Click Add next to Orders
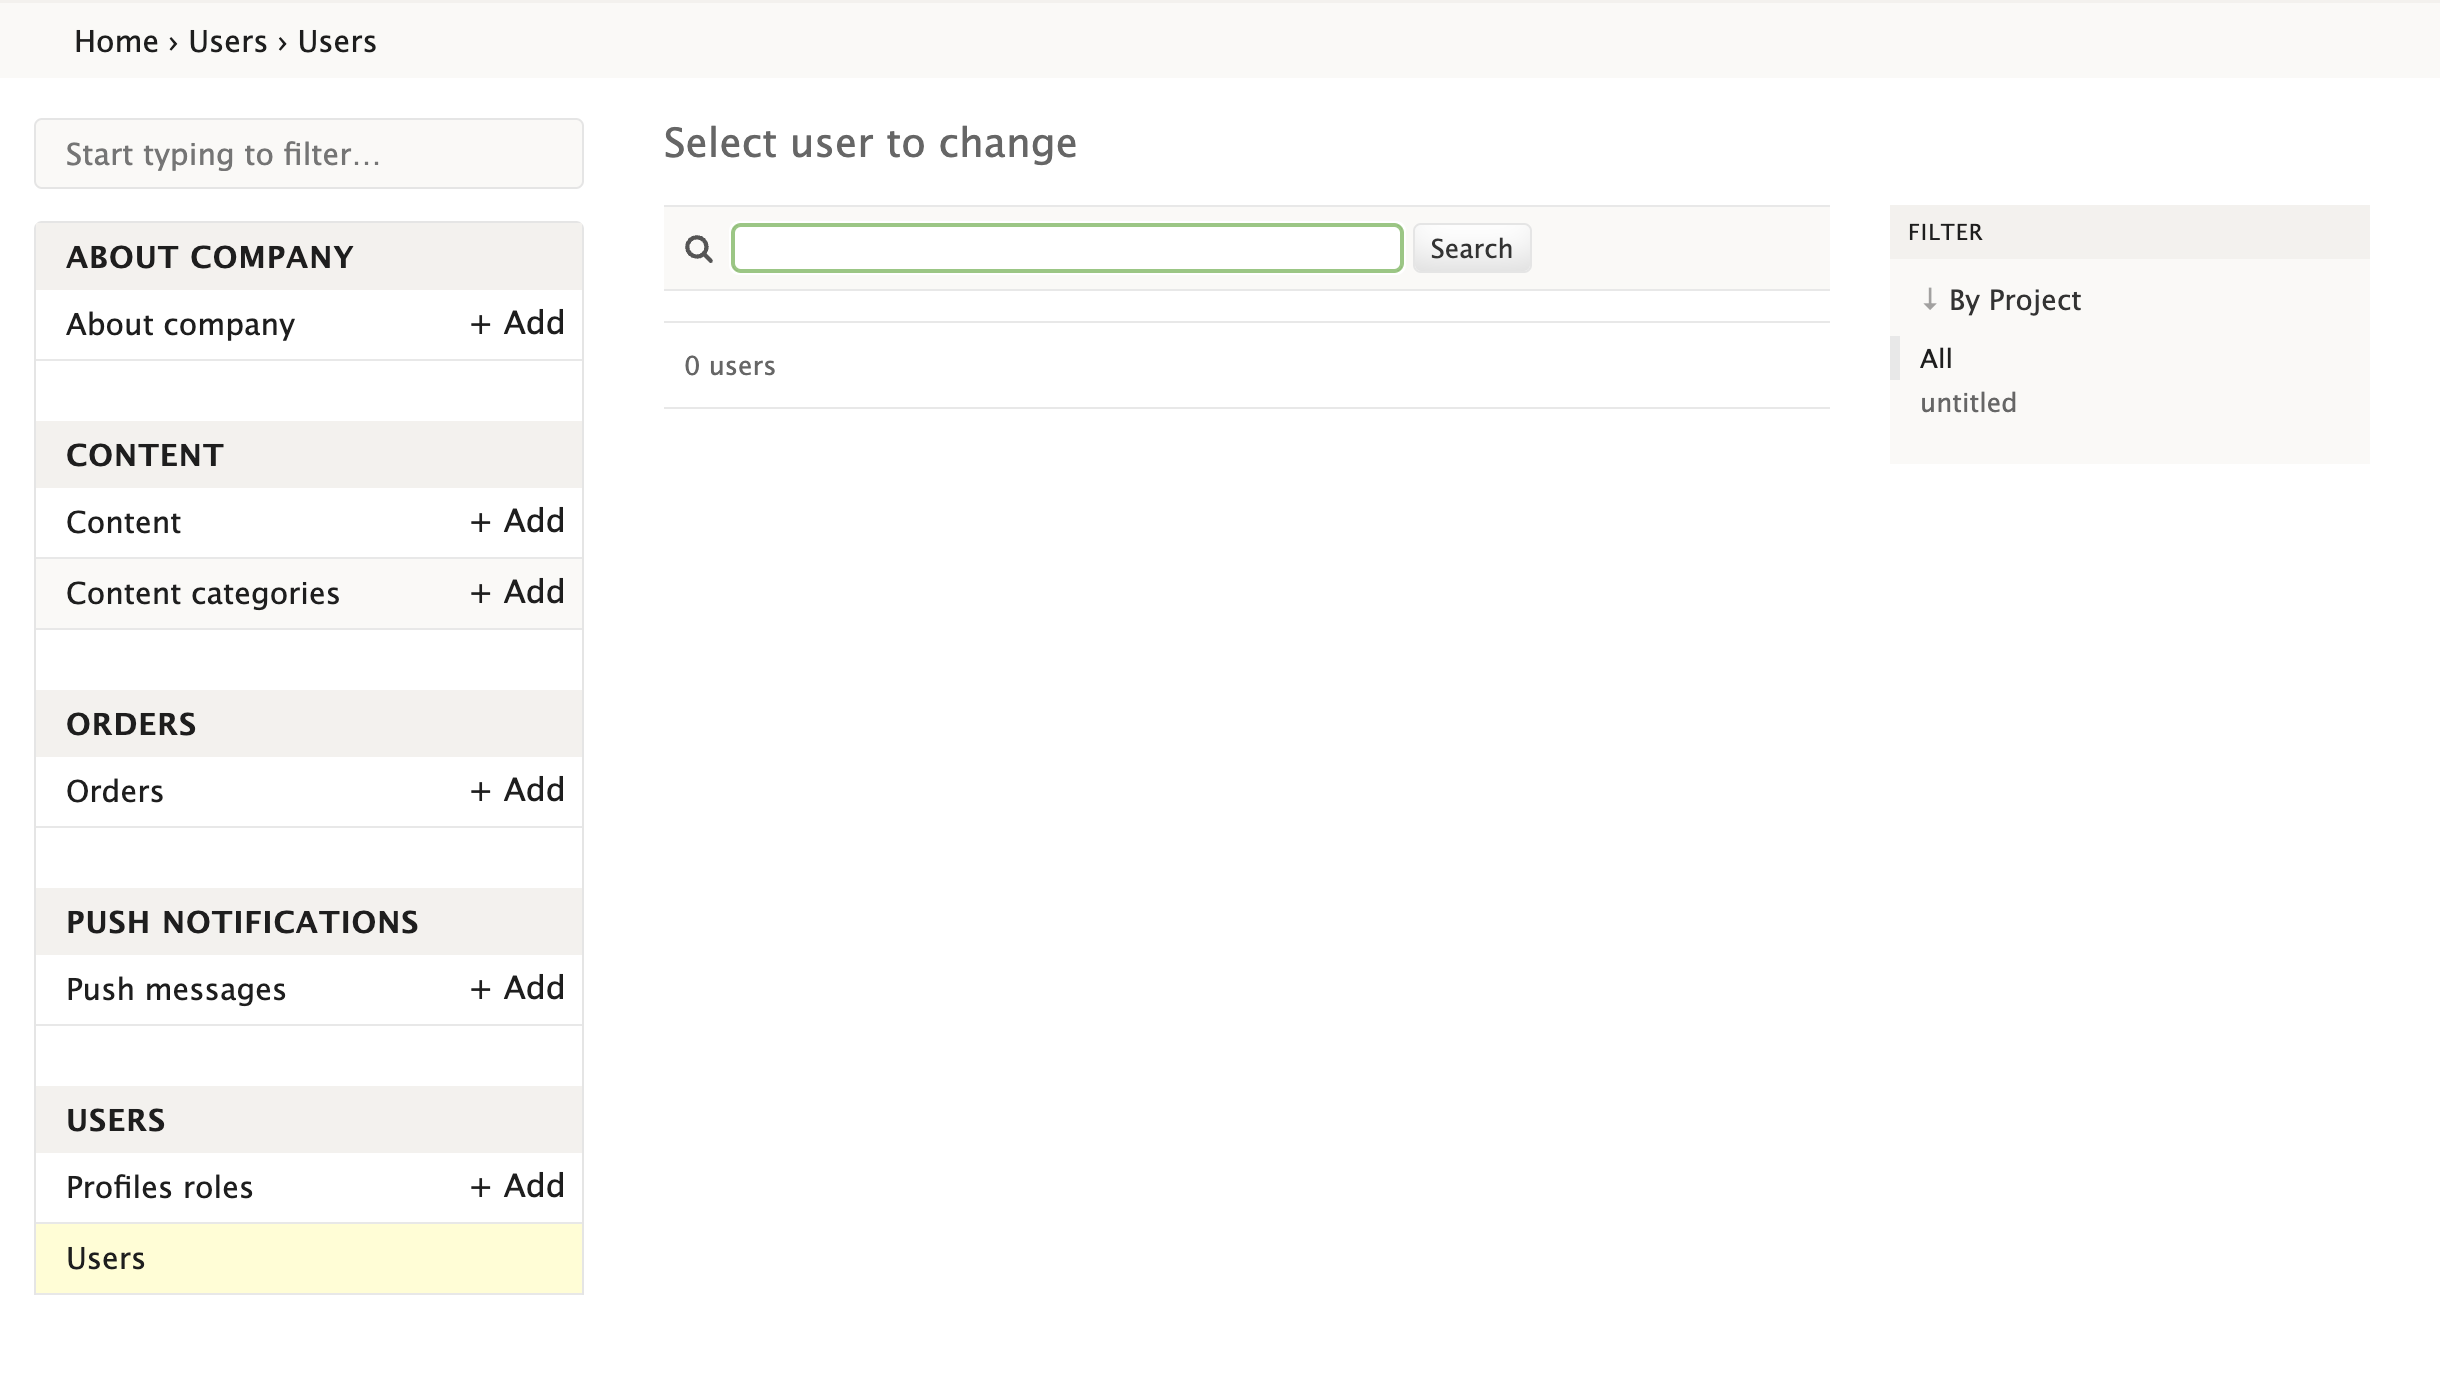Viewport: 2440px width, 1374px height. point(518,791)
